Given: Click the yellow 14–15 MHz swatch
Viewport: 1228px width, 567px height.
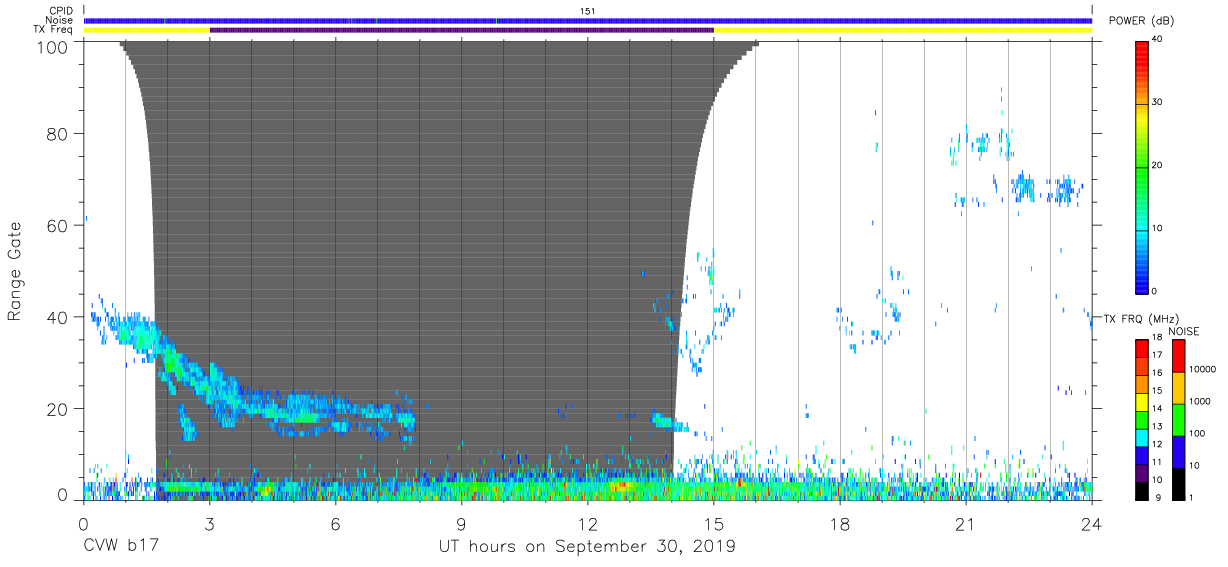Looking at the screenshot, I should pyautogui.click(x=1142, y=402).
